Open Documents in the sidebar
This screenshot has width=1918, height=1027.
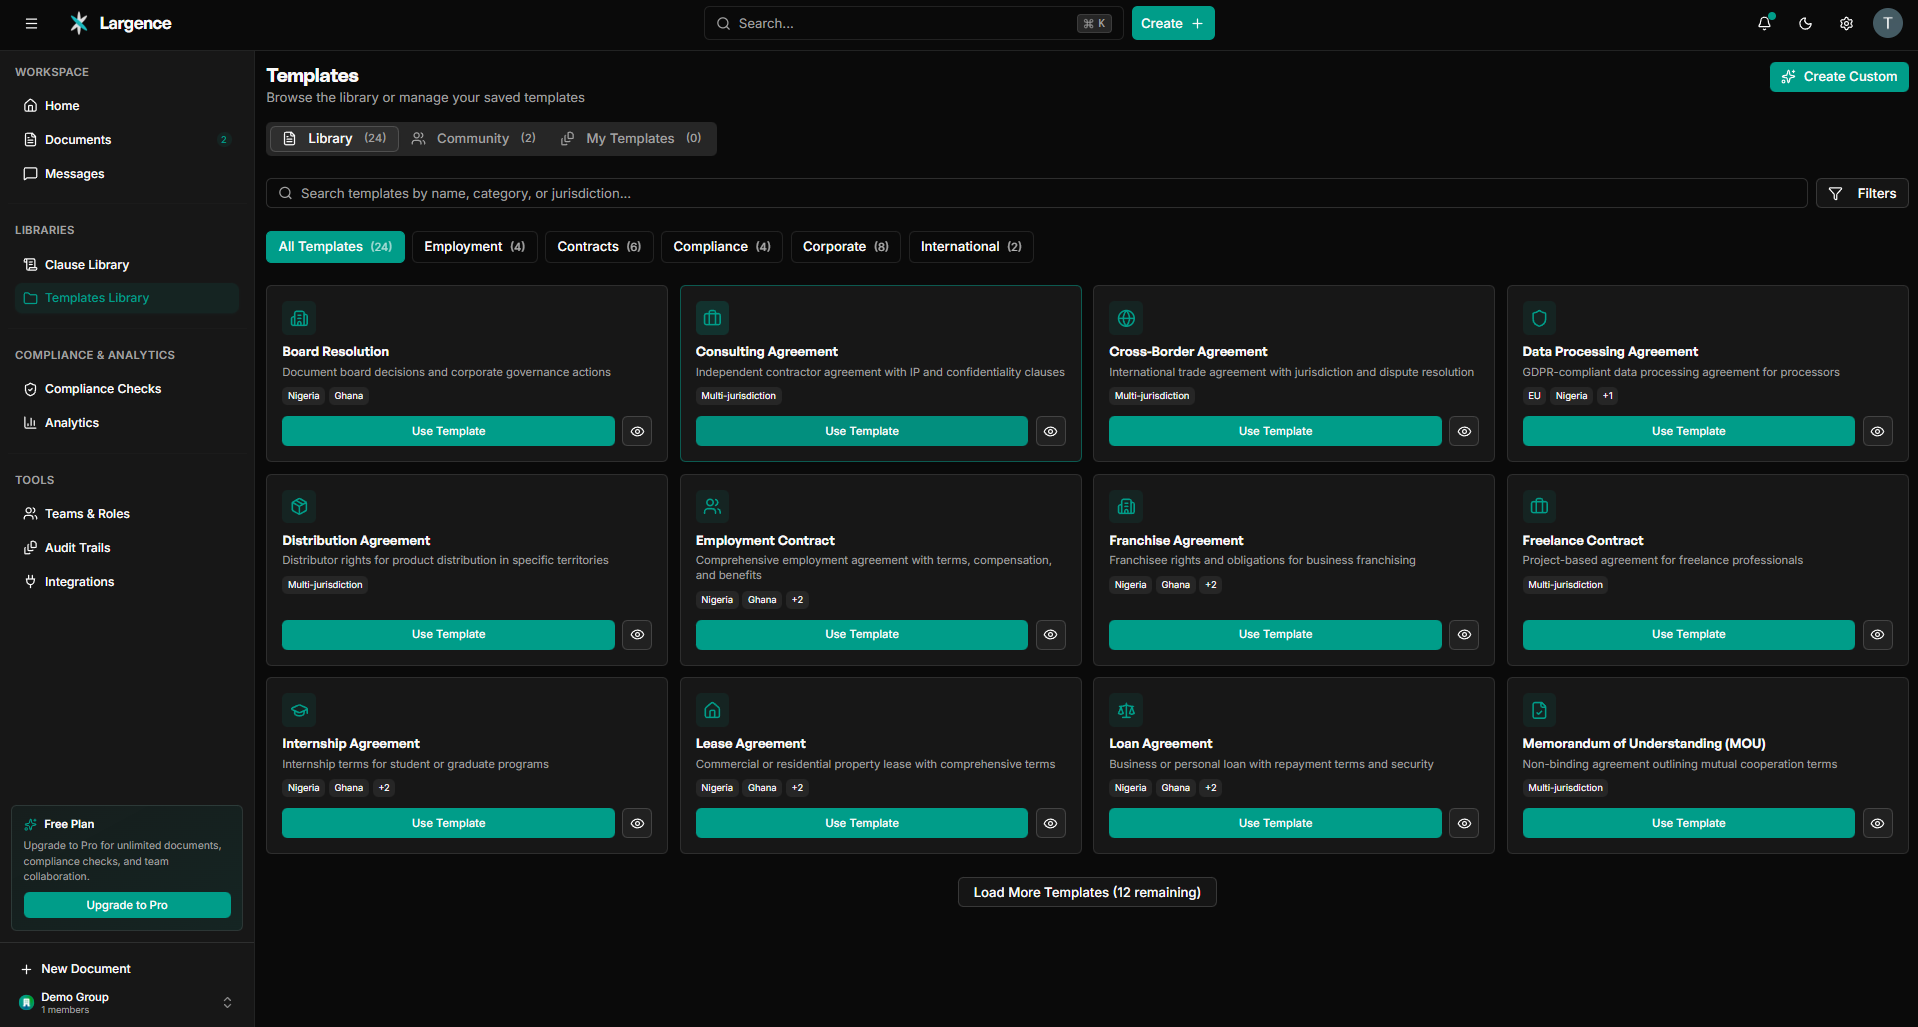point(127,140)
